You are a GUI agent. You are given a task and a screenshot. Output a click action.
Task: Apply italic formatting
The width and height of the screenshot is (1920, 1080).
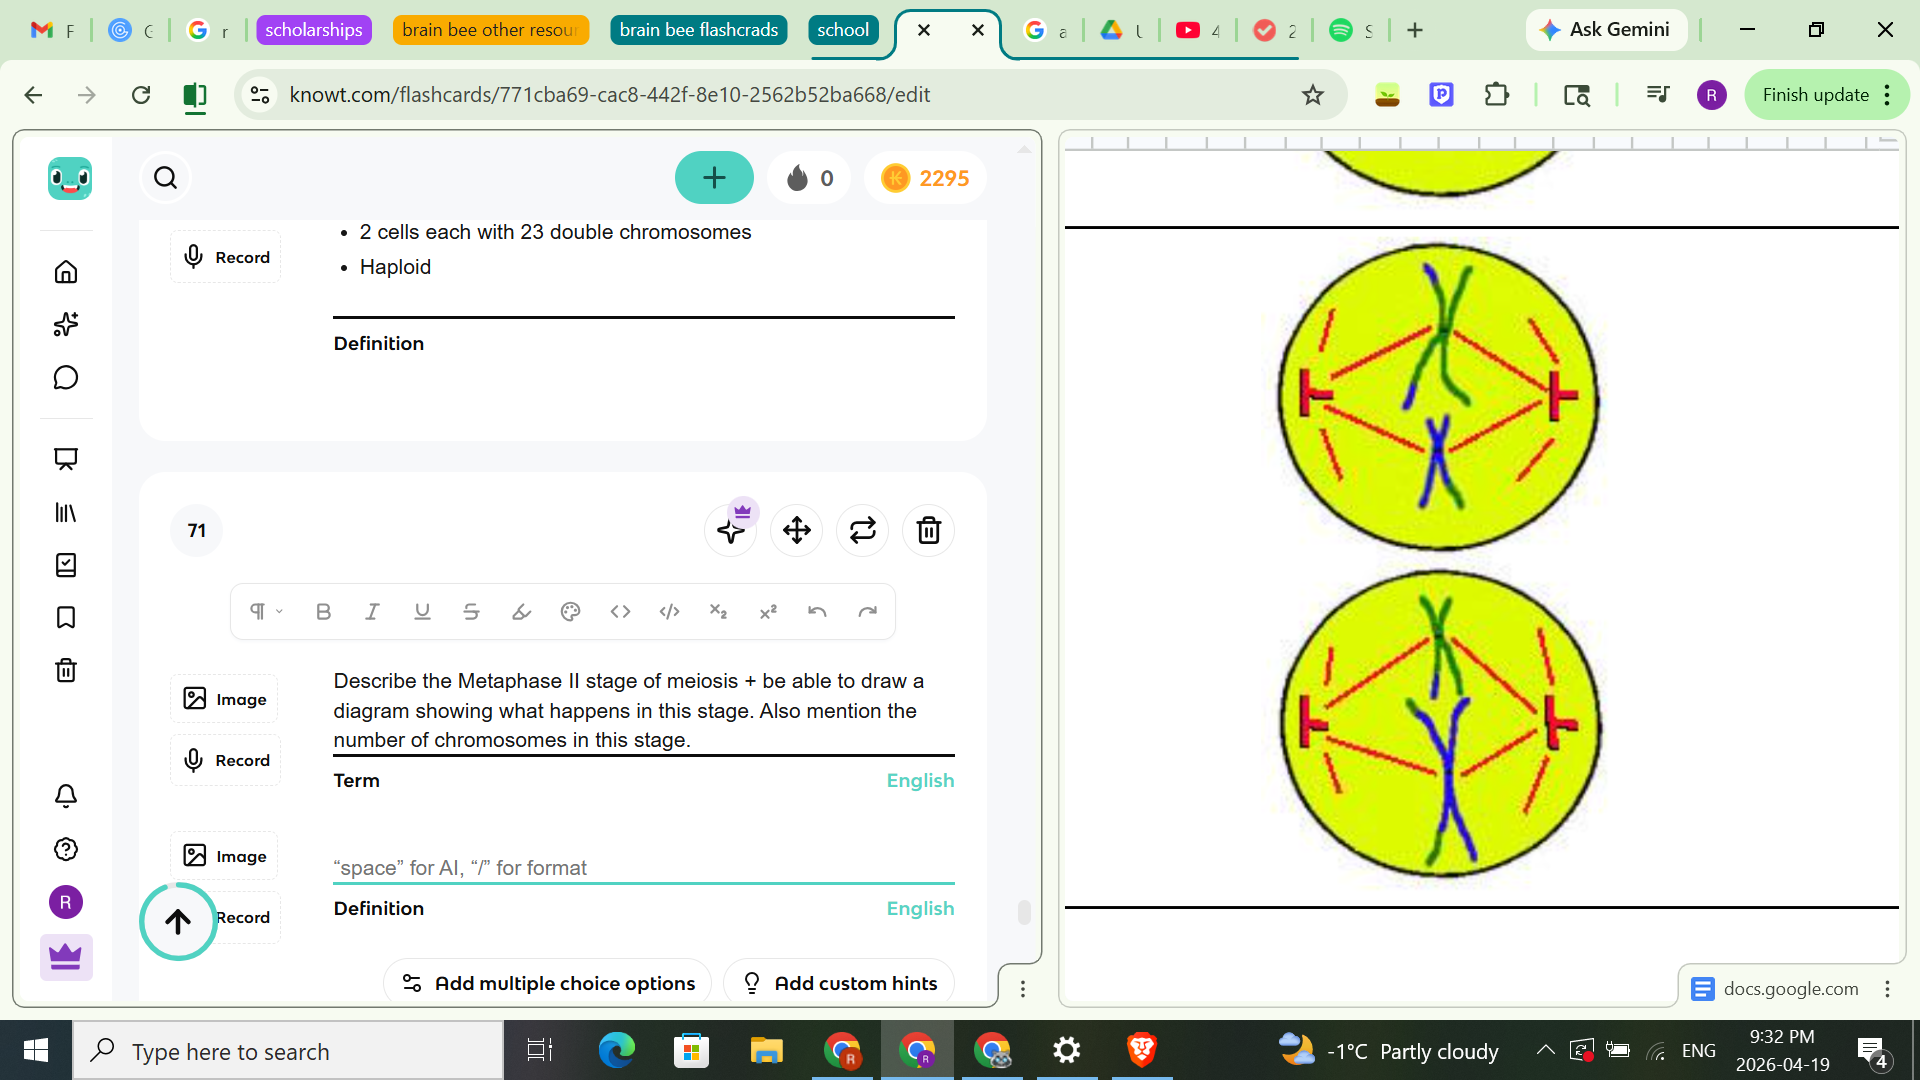click(x=372, y=611)
